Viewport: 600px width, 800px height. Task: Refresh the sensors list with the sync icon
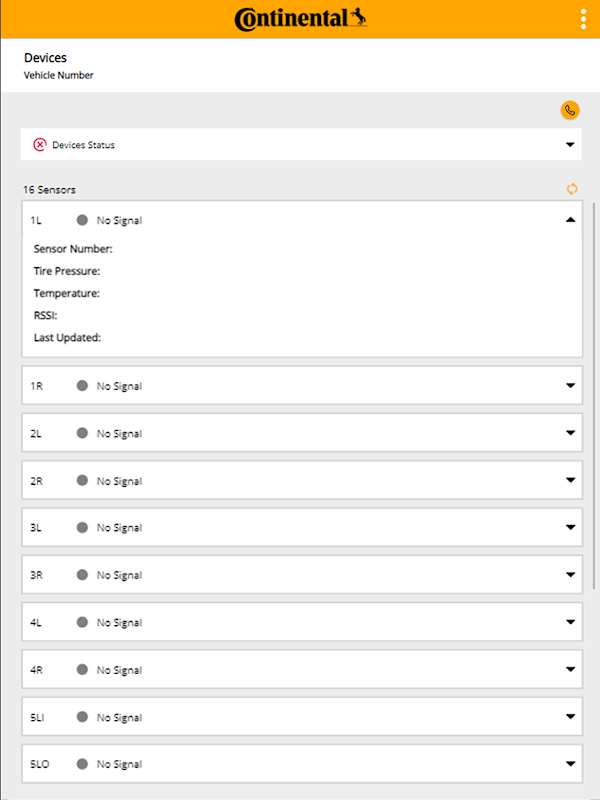pyautogui.click(x=572, y=189)
